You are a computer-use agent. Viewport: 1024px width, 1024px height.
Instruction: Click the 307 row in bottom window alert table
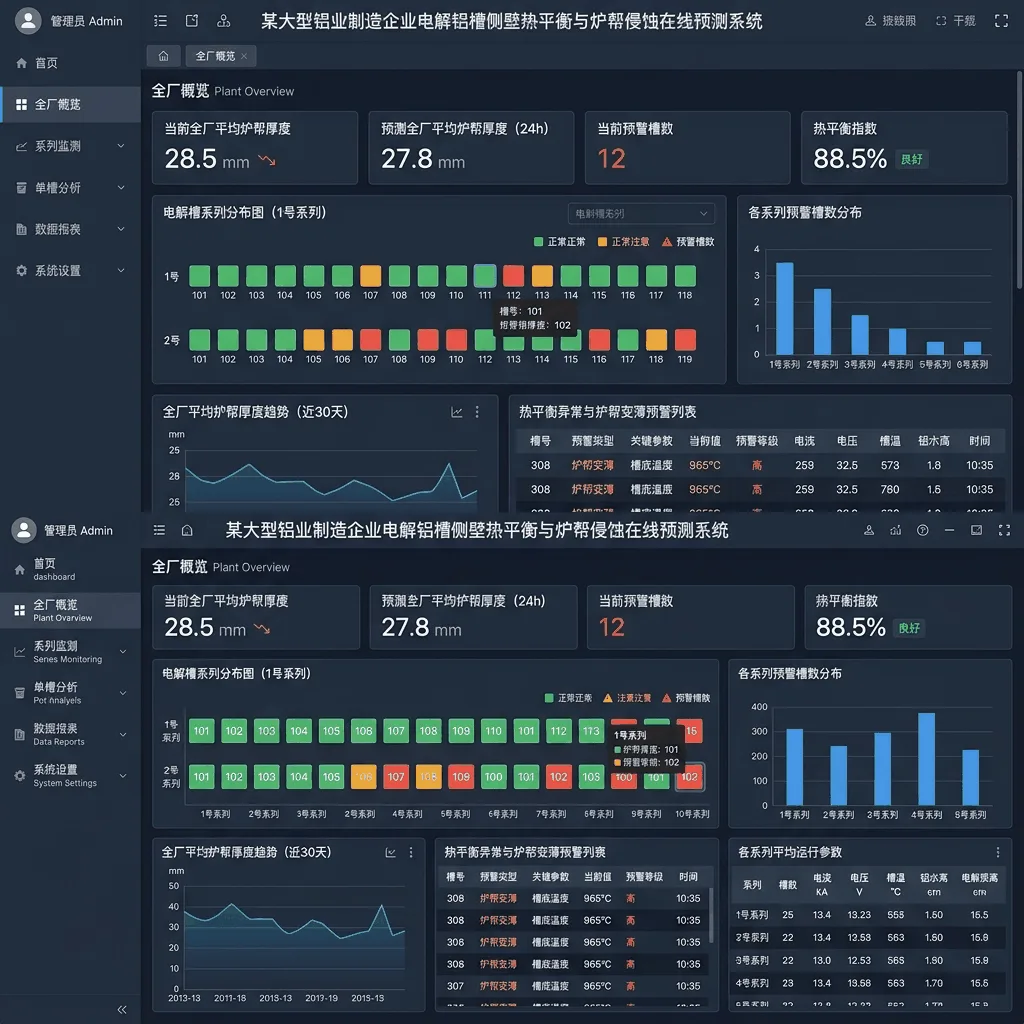(x=573, y=986)
